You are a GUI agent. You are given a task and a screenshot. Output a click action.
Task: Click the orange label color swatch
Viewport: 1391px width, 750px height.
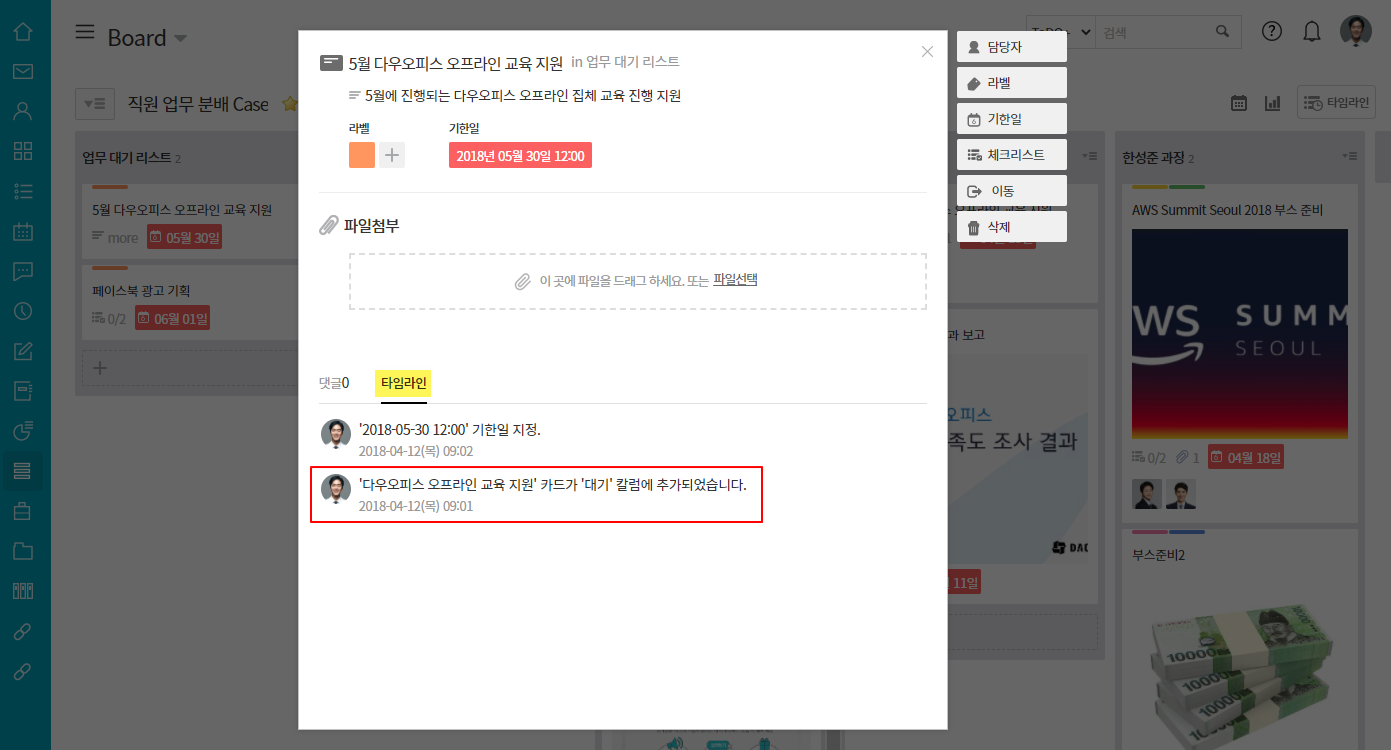coord(362,155)
